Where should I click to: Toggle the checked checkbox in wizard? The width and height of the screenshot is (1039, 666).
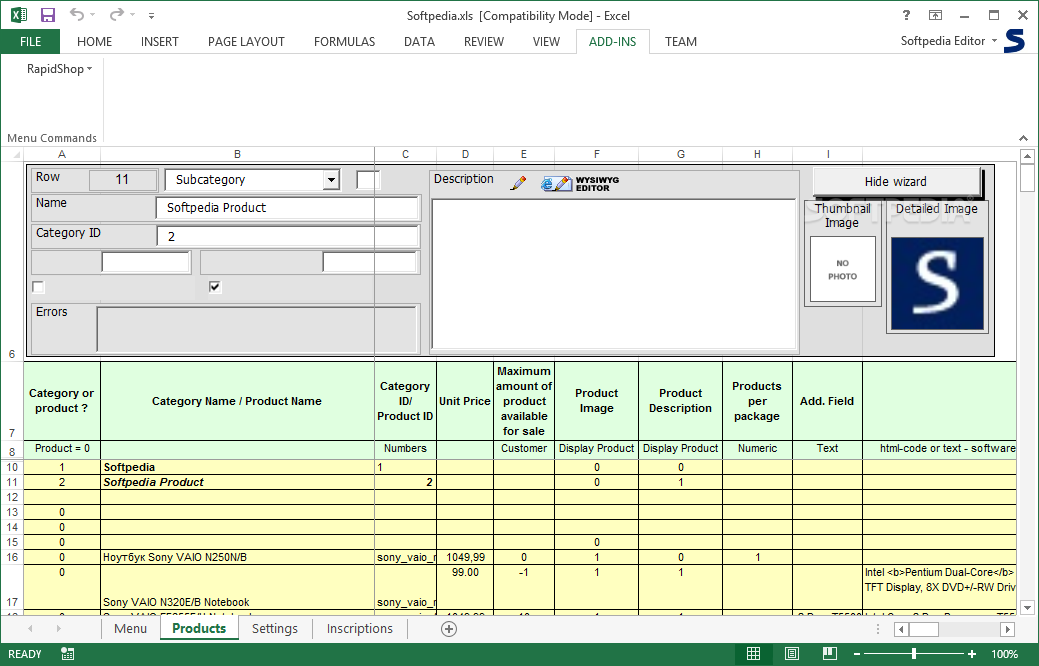click(x=215, y=287)
